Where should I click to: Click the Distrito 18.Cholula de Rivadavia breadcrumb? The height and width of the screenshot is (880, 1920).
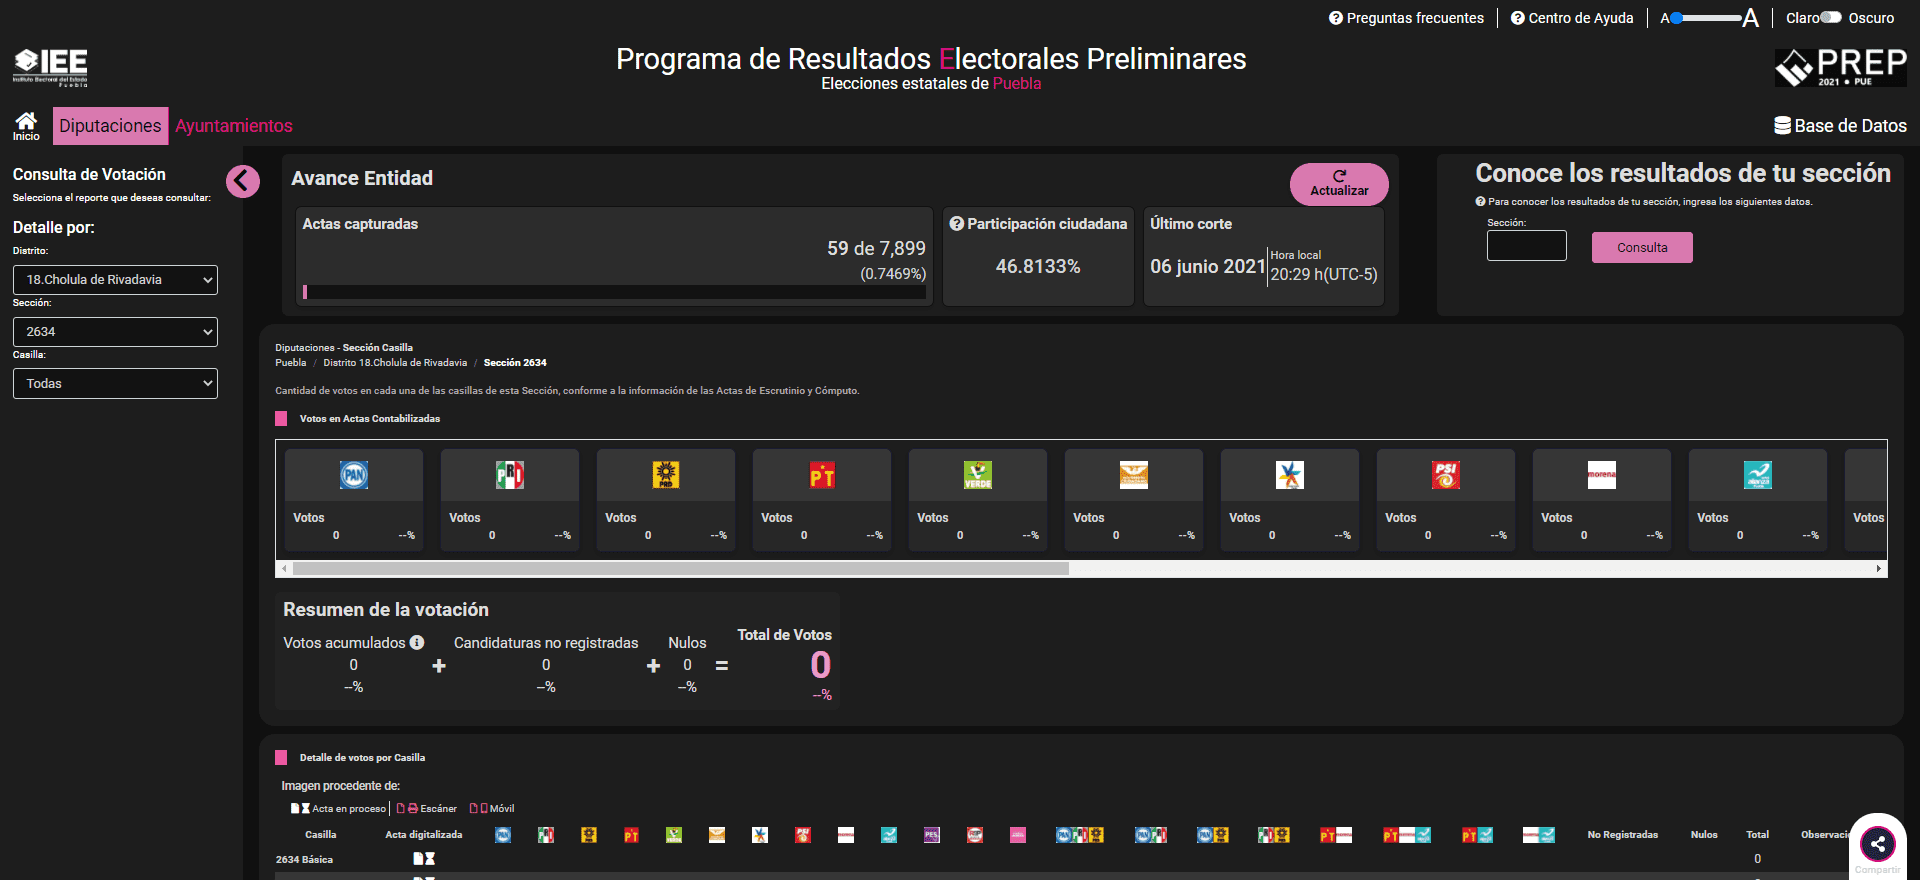pyautogui.click(x=395, y=363)
